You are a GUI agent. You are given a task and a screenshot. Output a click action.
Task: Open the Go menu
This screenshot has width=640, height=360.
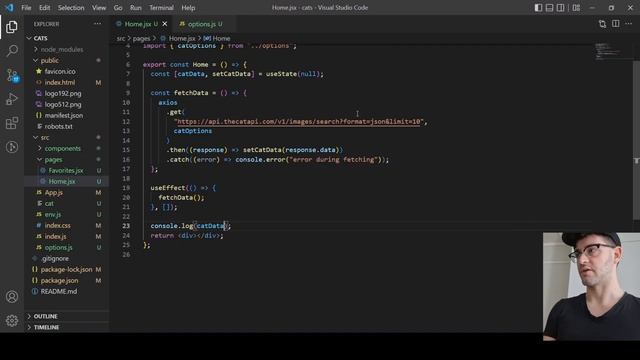point(118,8)
